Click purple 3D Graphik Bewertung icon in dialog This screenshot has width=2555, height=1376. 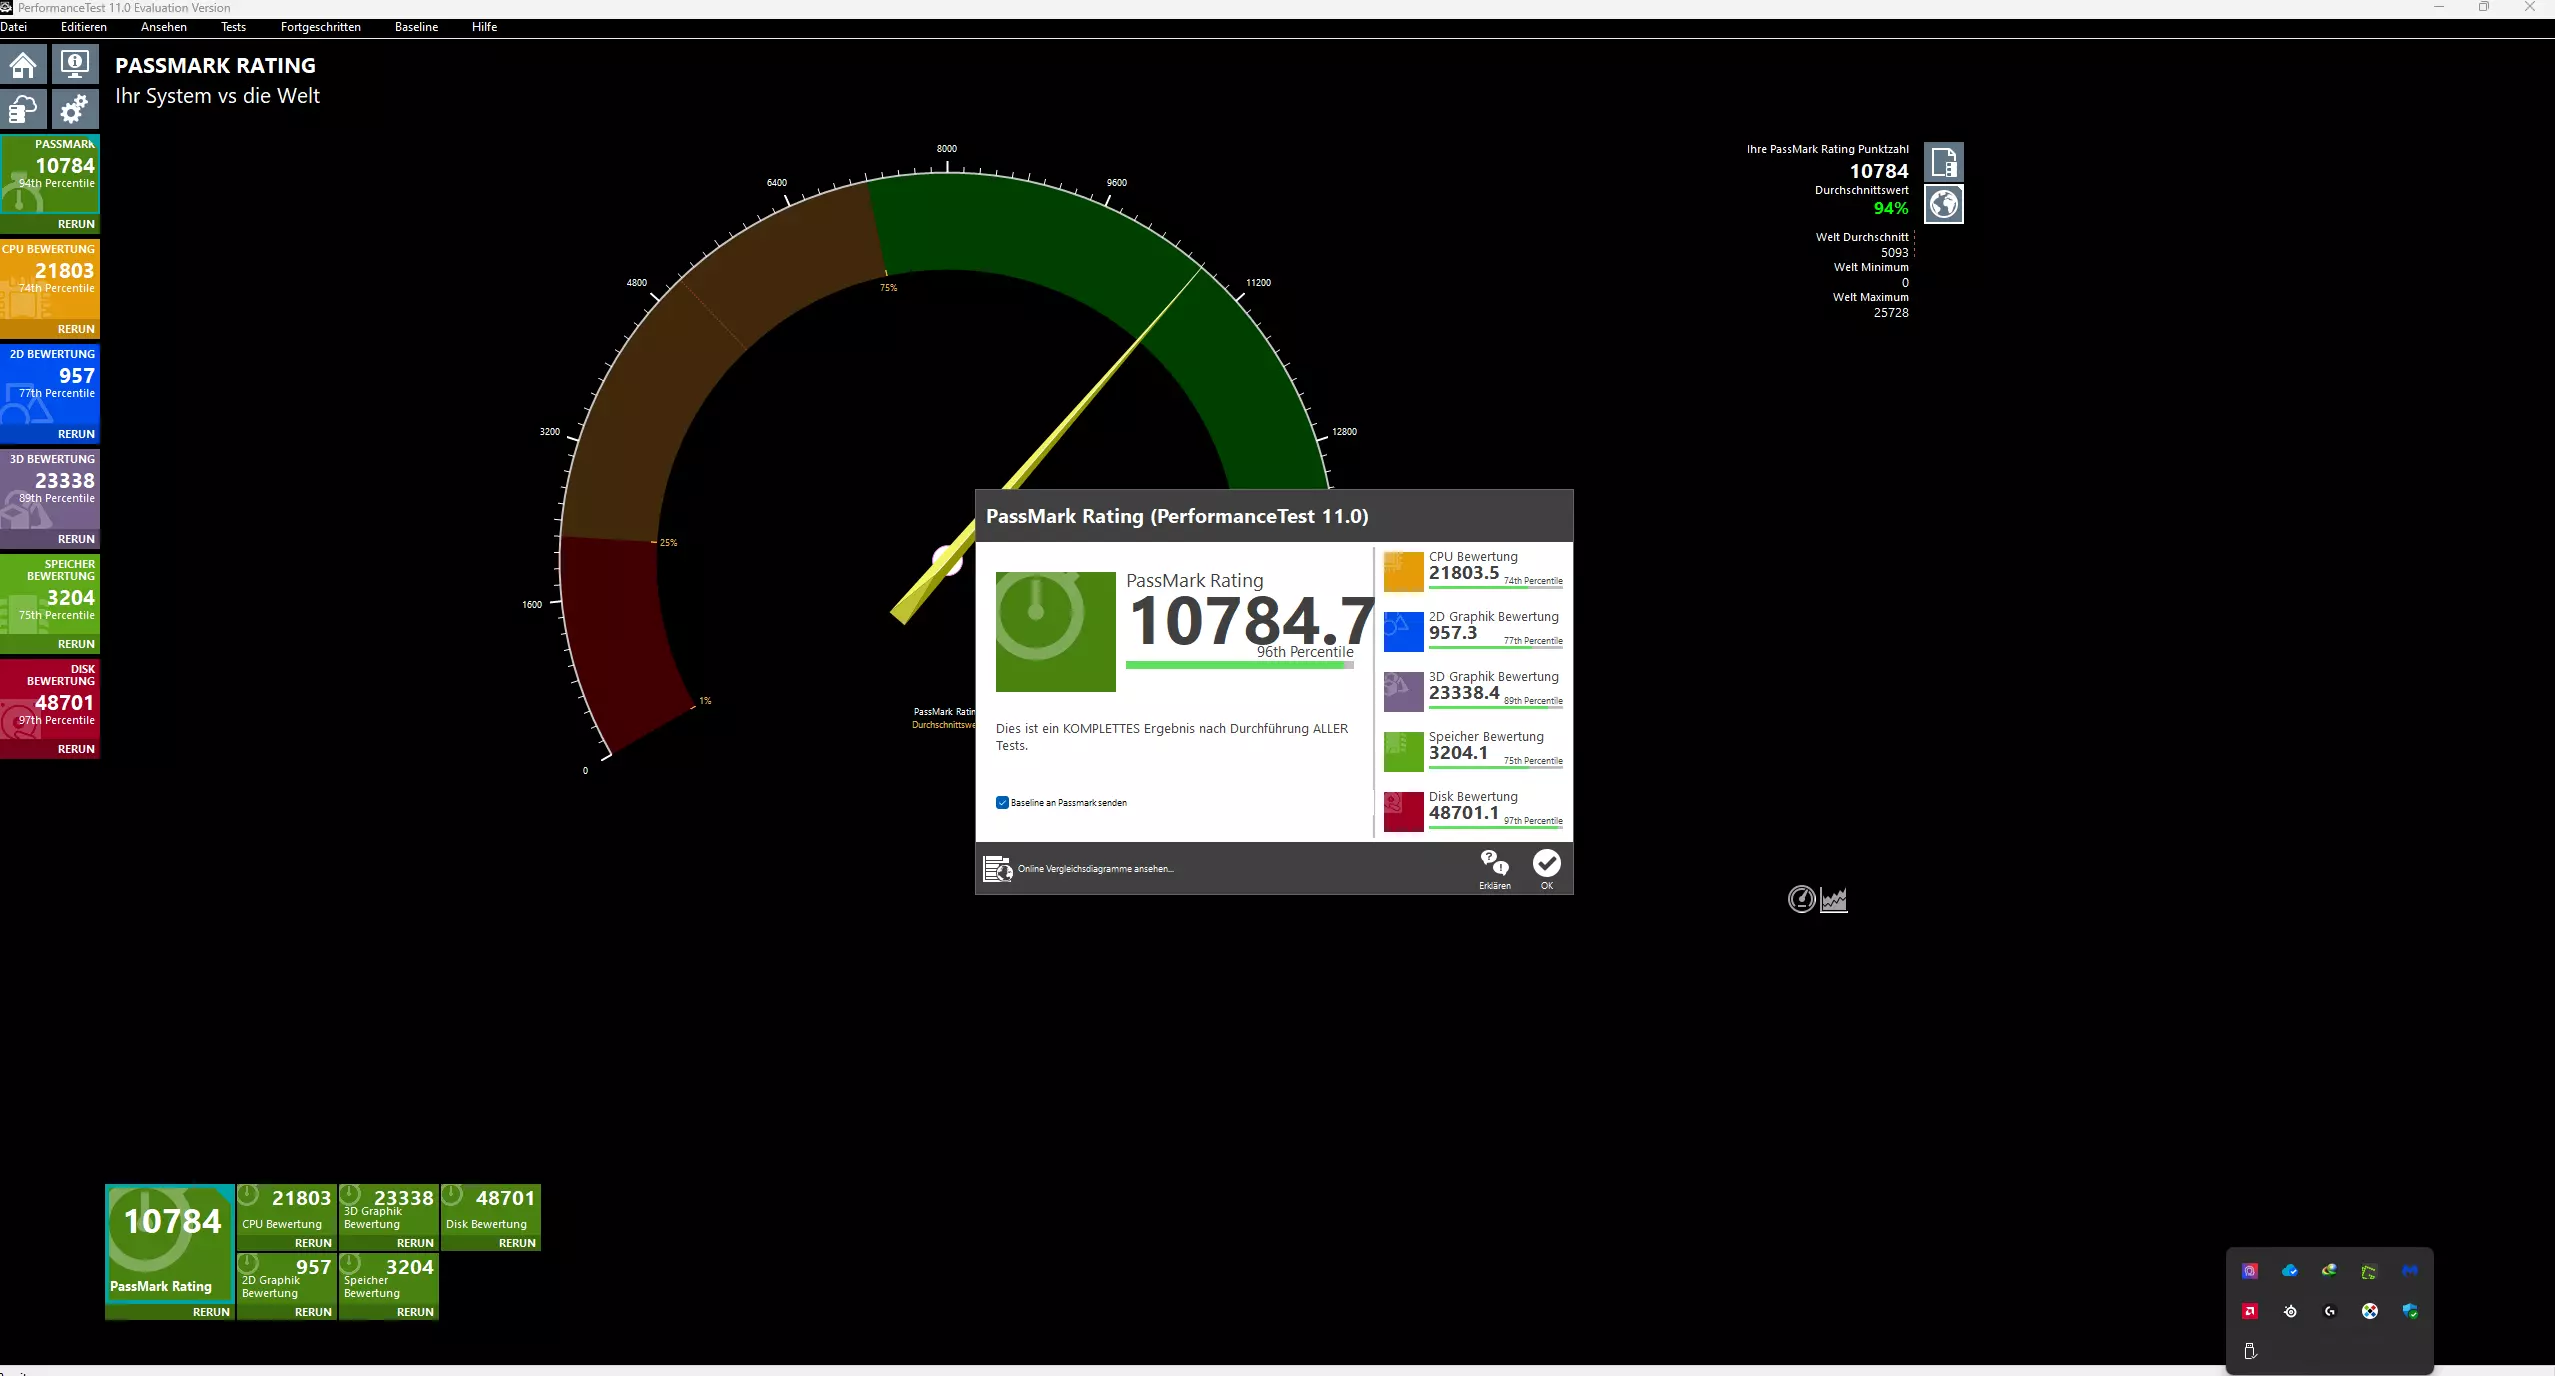[1403, 692]
